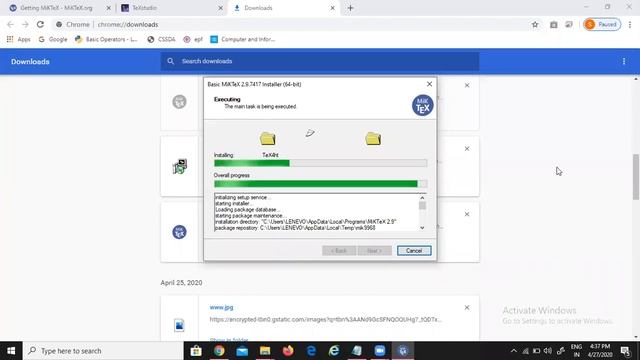Open Microsoft Edge from taskbar
The width and height of the screenshot is (640, 360).
[311, 351]
